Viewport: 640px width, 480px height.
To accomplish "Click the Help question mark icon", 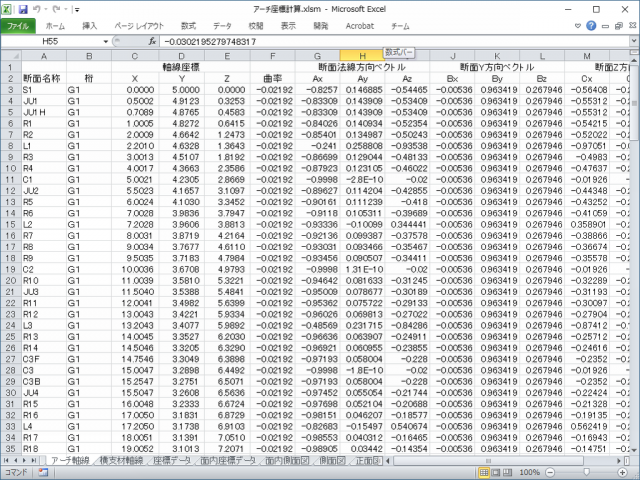I will 589,24.
